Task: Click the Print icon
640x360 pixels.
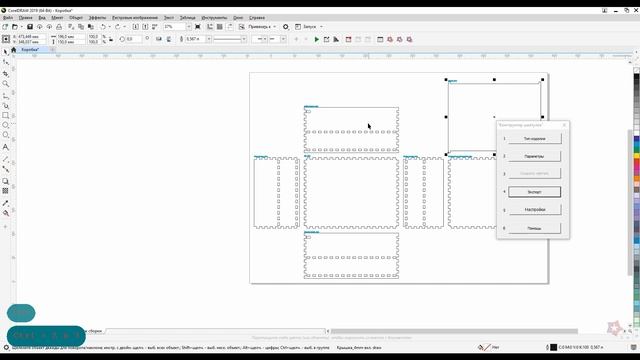Action: (59, 27)
